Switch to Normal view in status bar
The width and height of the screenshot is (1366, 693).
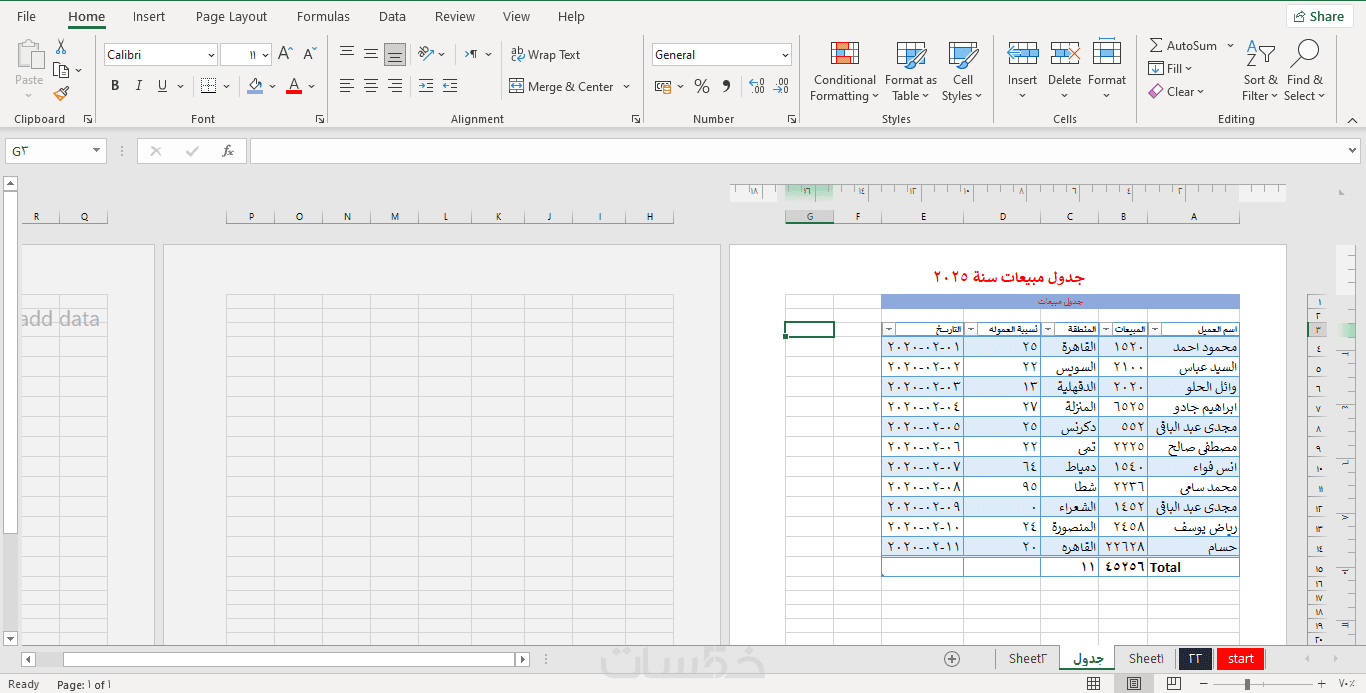tap(1093, 684)
